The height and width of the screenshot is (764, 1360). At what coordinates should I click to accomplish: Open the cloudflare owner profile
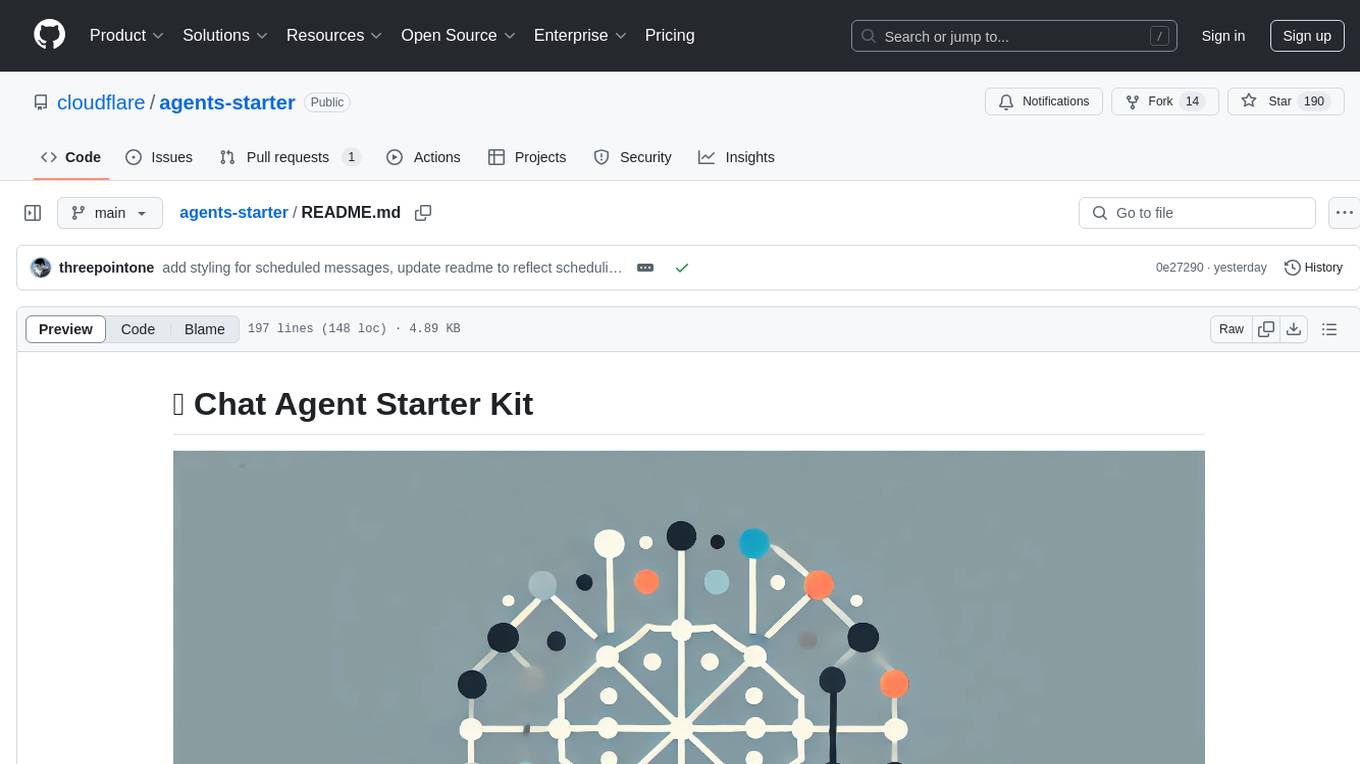click(101, 102)
